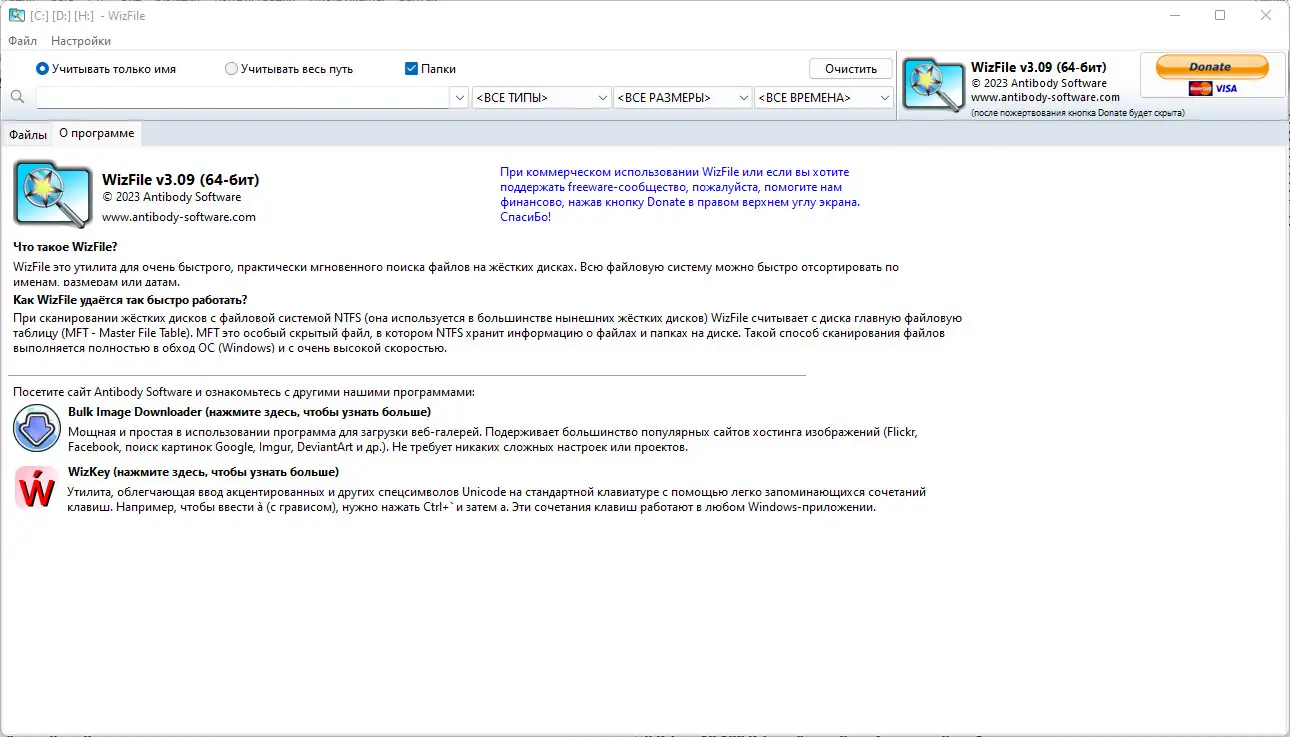This screenshot has height=737, width=1290.
Task: Click the search magnifier icon
Action: pos(17,97)
